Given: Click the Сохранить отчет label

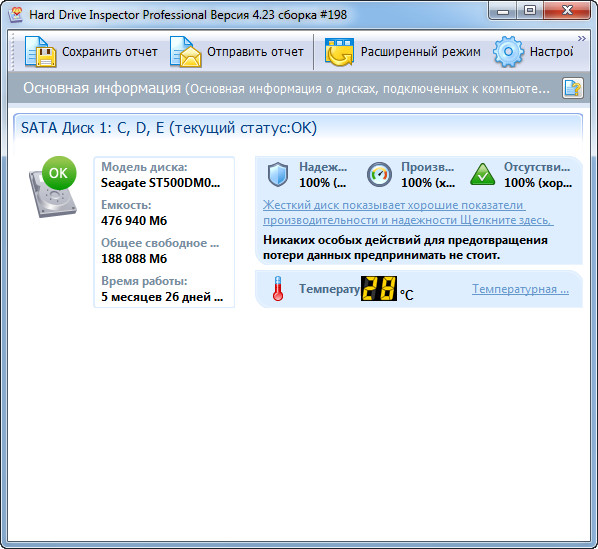Looking at the screenshot, I should 110,52.
